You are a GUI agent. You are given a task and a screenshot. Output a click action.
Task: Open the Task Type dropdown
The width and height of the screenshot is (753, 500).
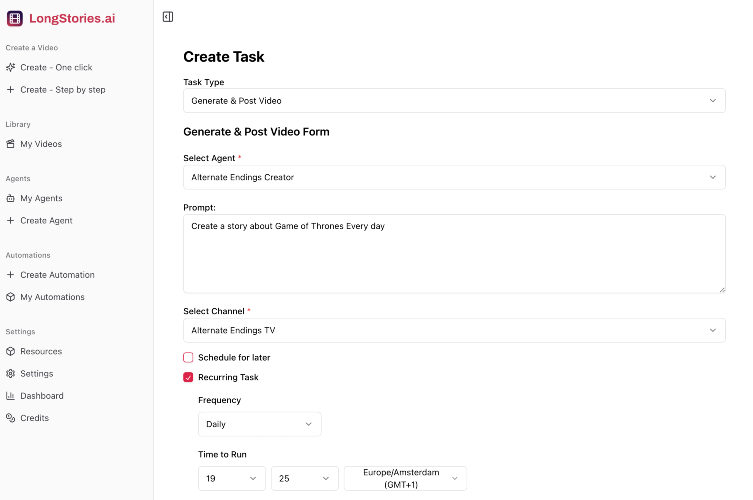(454, 101)
